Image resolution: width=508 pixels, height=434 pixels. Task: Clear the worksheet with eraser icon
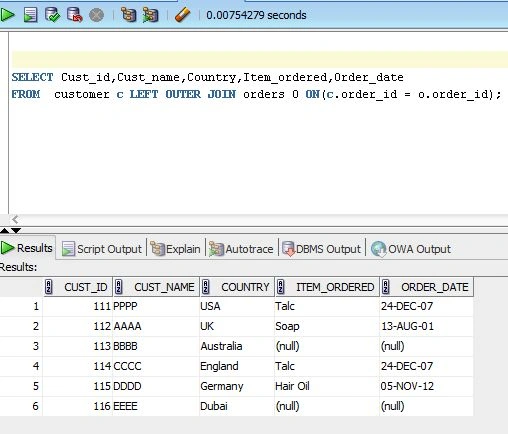coord(182,15)
